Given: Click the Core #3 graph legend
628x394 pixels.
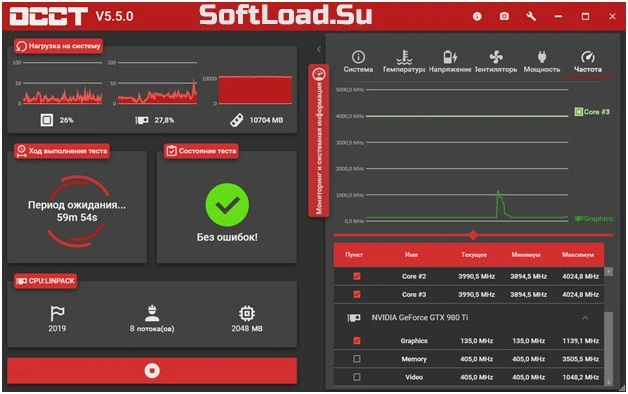Looking at the screenshot, I should click(592, 112).
